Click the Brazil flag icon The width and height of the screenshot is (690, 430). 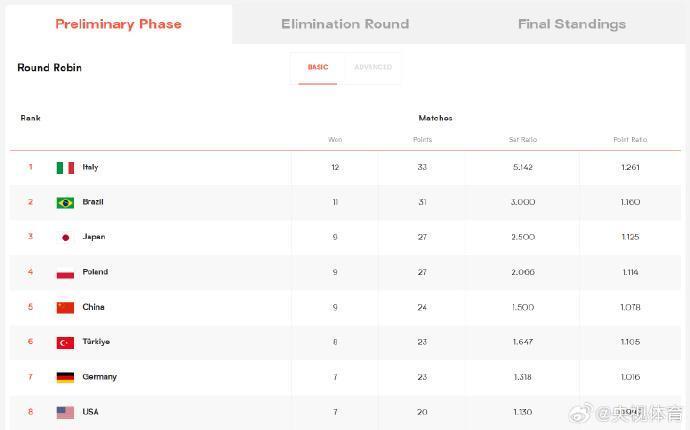65,203
